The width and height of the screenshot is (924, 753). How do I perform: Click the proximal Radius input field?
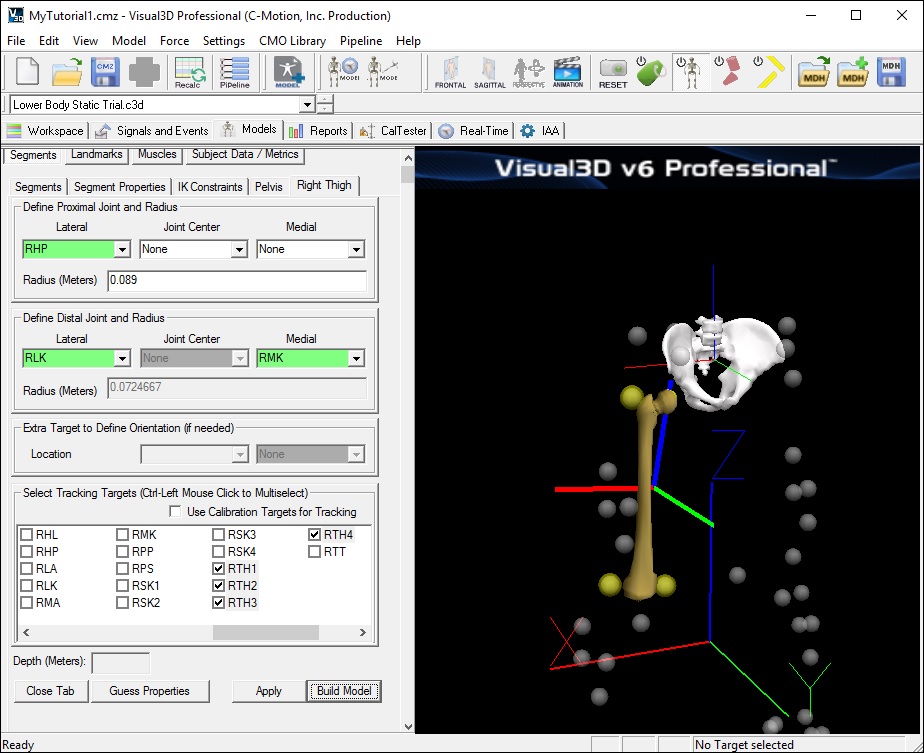[237, 281]
